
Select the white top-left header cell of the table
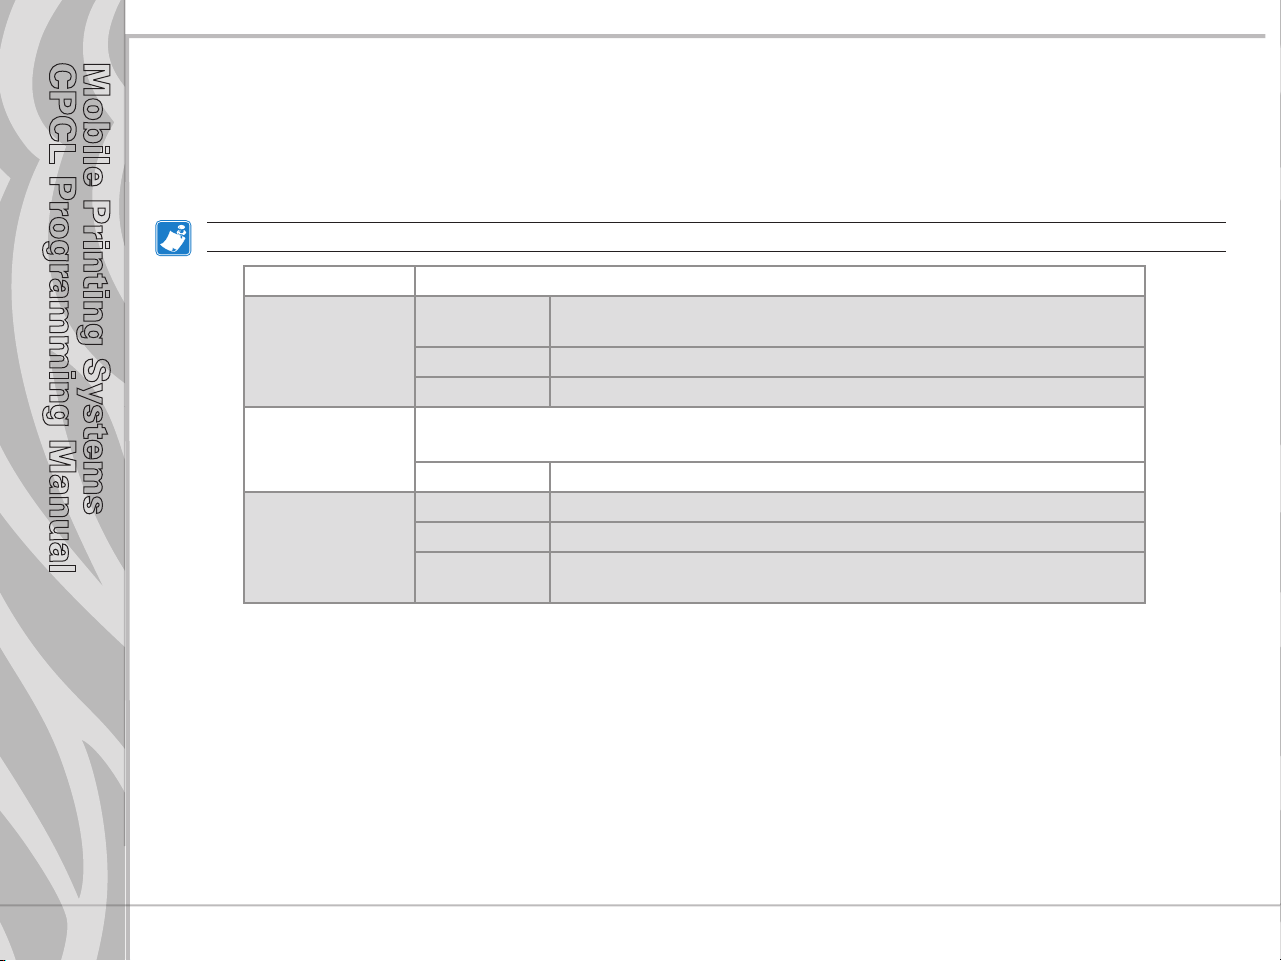pos(329,281)
